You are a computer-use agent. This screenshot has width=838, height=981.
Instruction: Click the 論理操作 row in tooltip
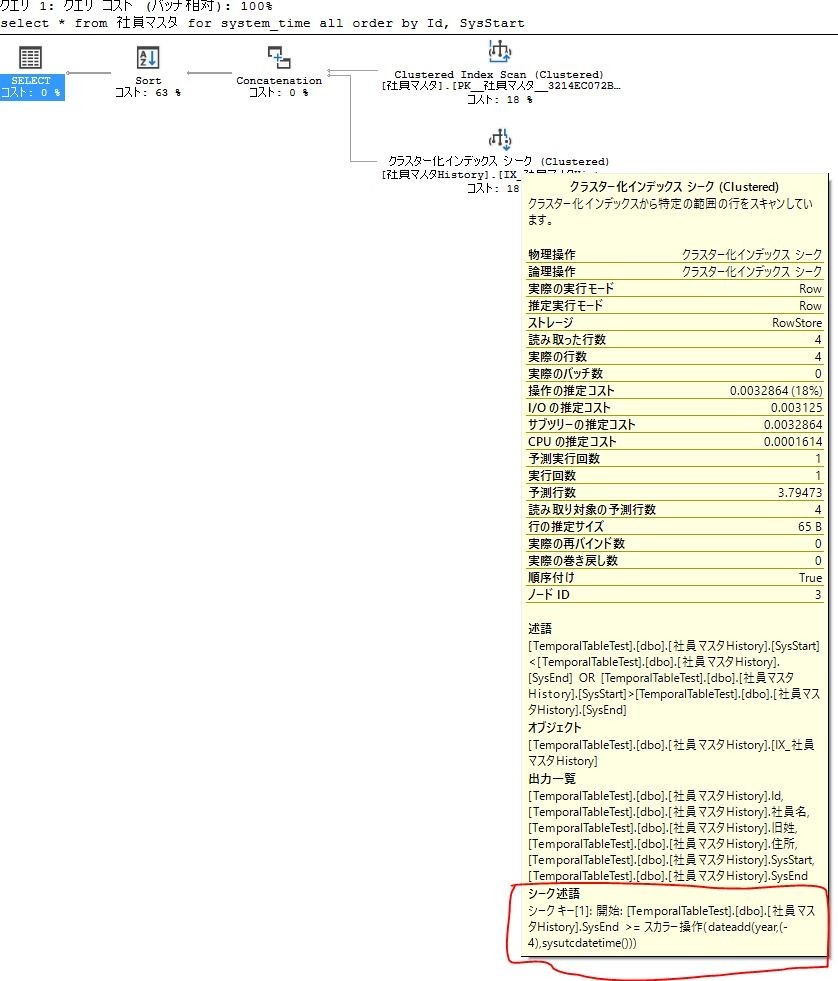click(x=675, y=272)
